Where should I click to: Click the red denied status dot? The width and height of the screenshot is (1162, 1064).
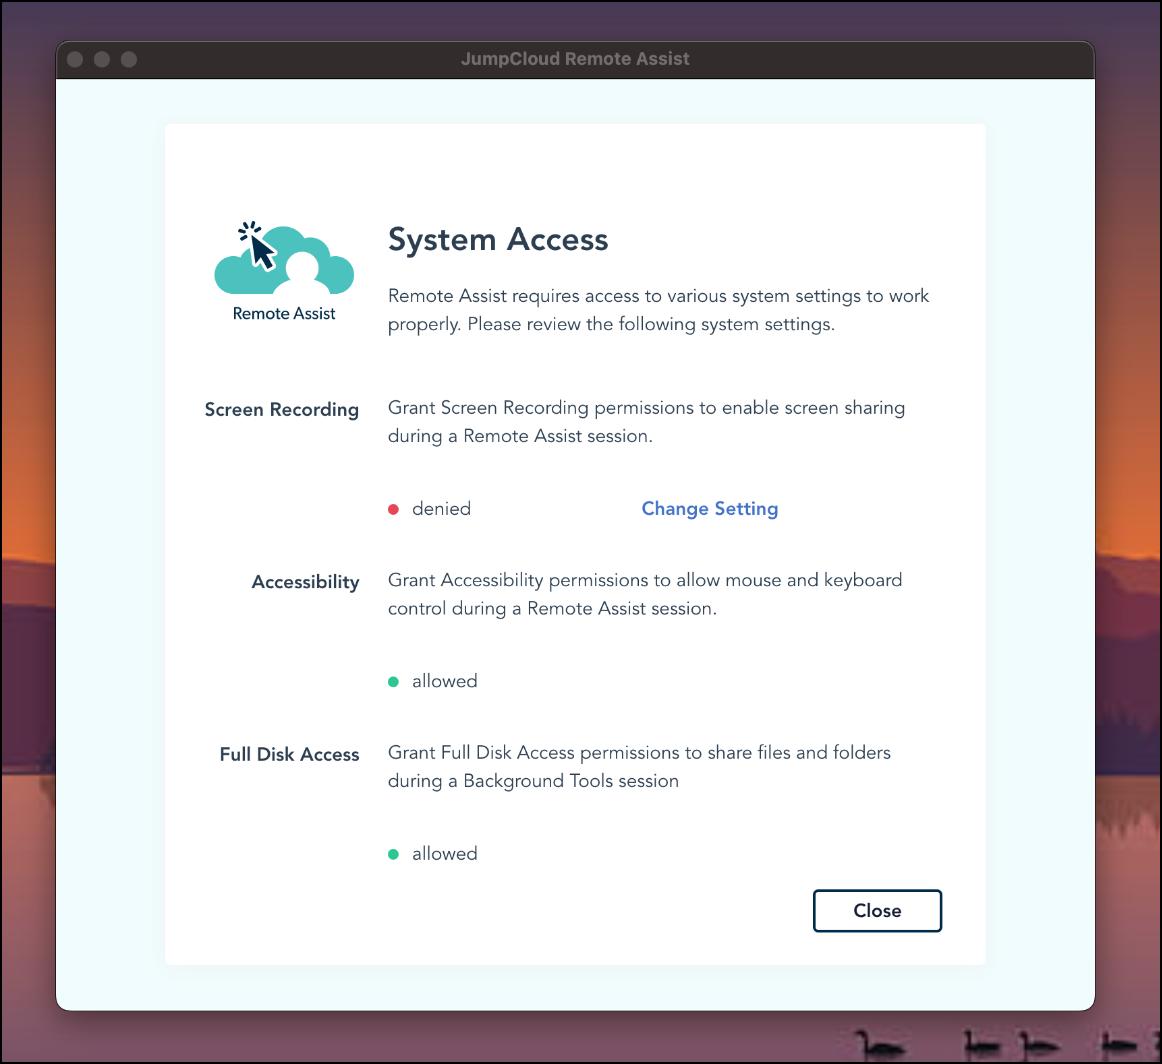pos(394,509)
